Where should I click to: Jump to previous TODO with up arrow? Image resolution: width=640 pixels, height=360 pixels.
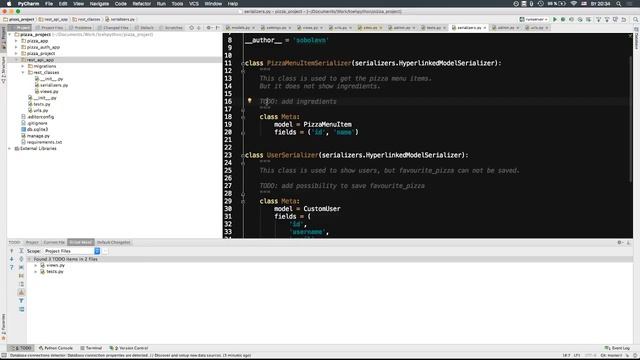[11, 251]
